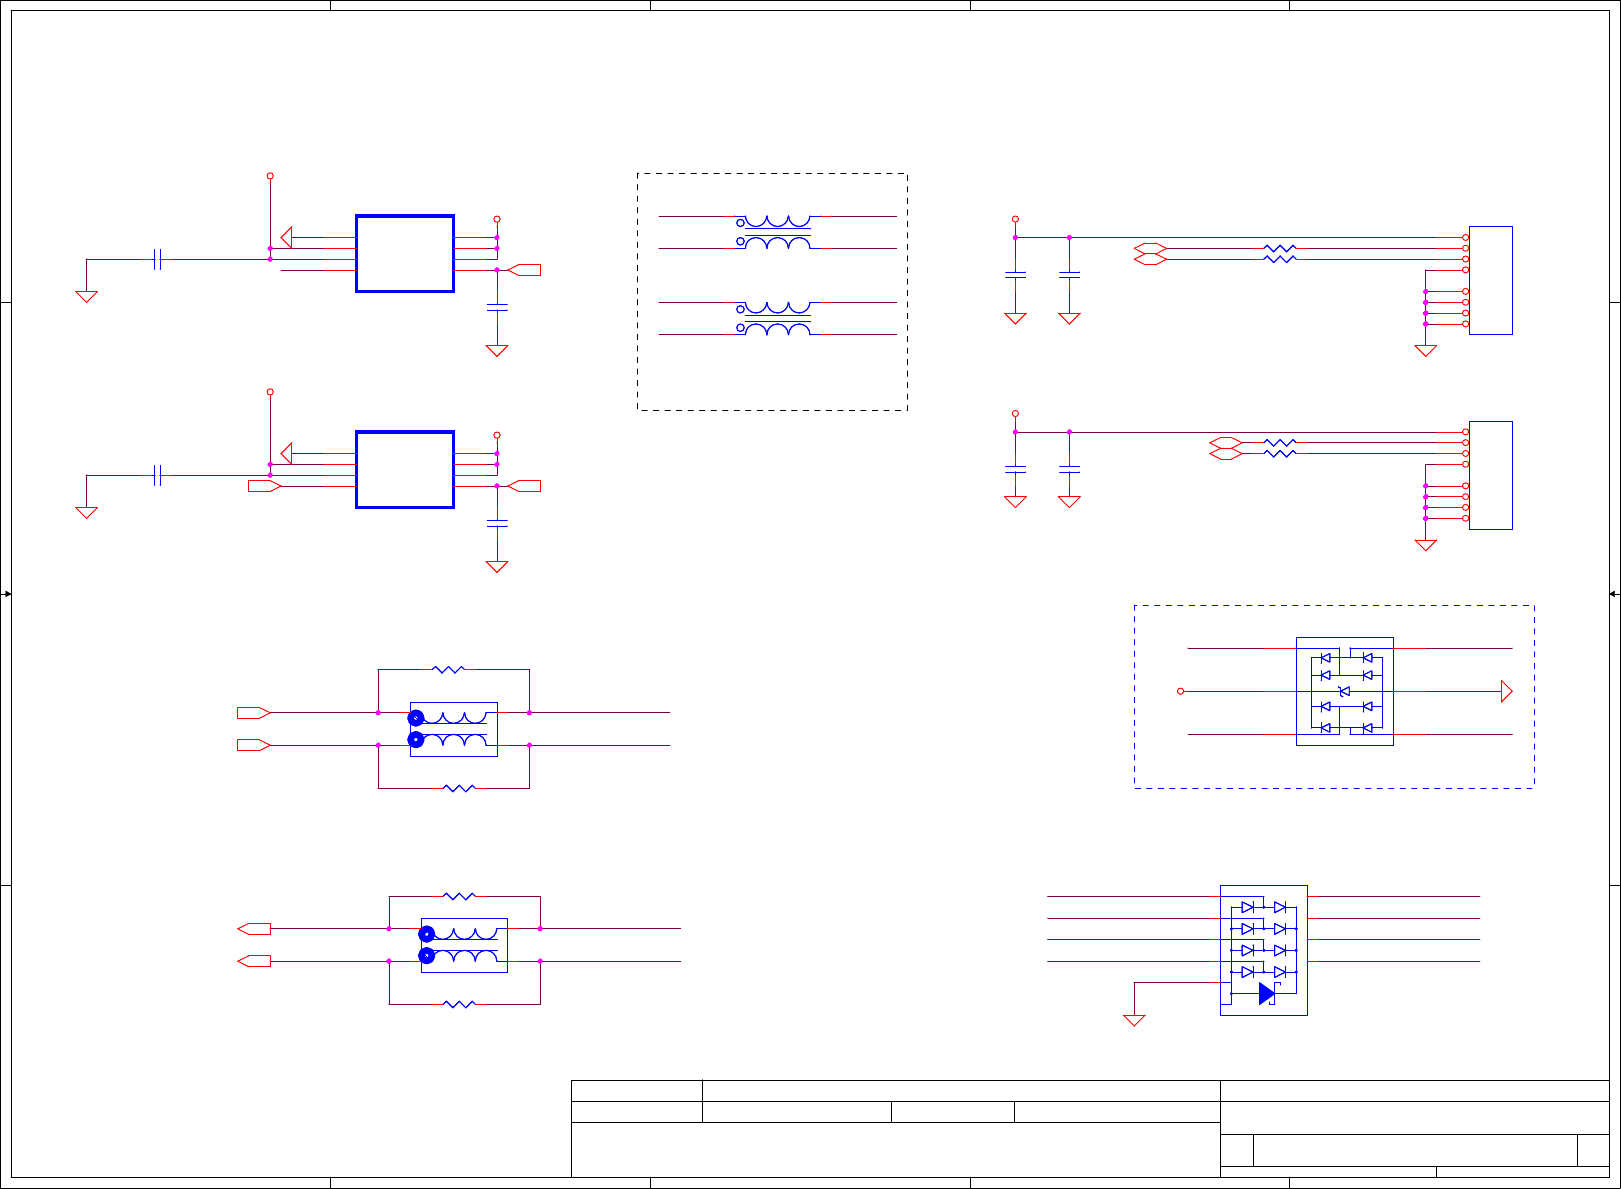Select the input port left of the lower IC
Screen dimensions: 1621x1189
tap(265, 486)
